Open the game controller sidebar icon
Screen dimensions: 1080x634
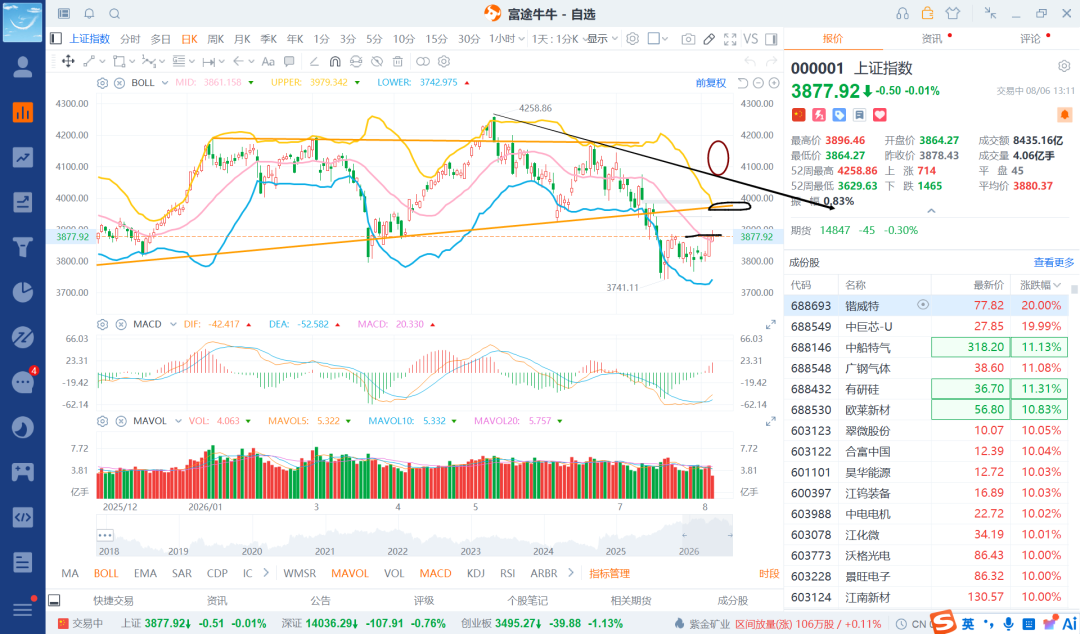click(23, 472)
